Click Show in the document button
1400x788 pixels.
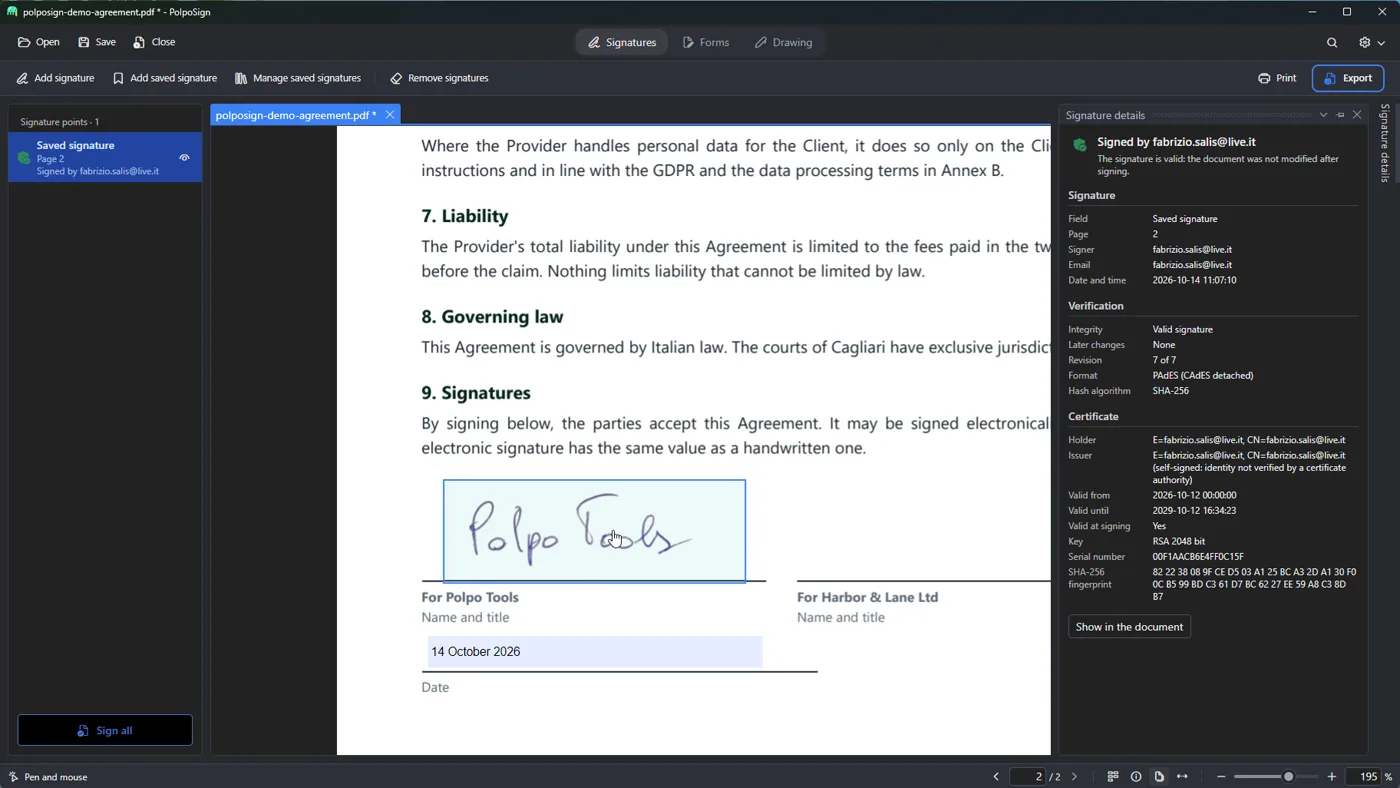[x=1129, y=627]
